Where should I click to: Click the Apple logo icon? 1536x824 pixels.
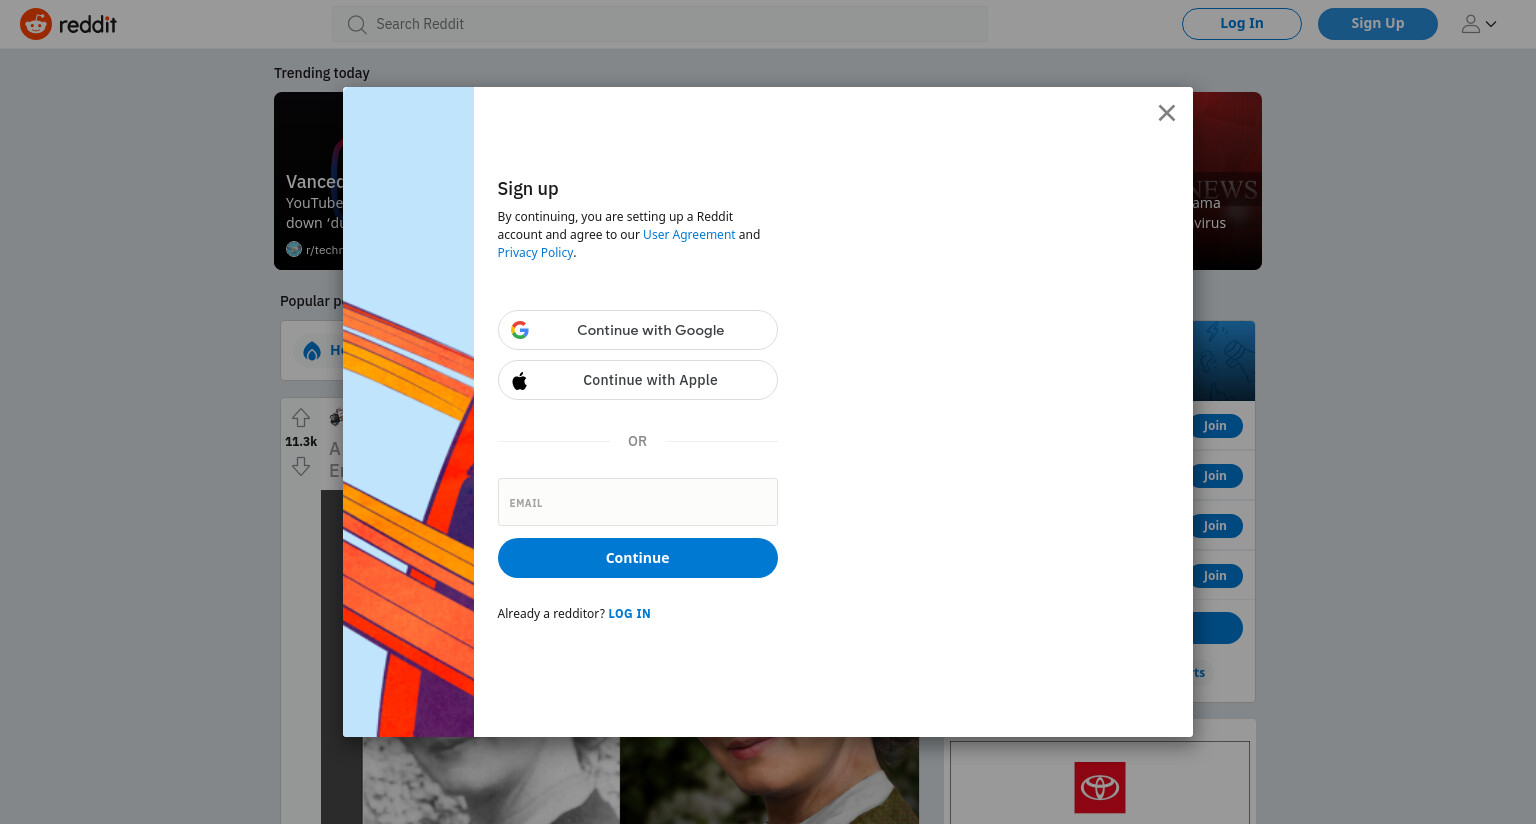(520, 380)
